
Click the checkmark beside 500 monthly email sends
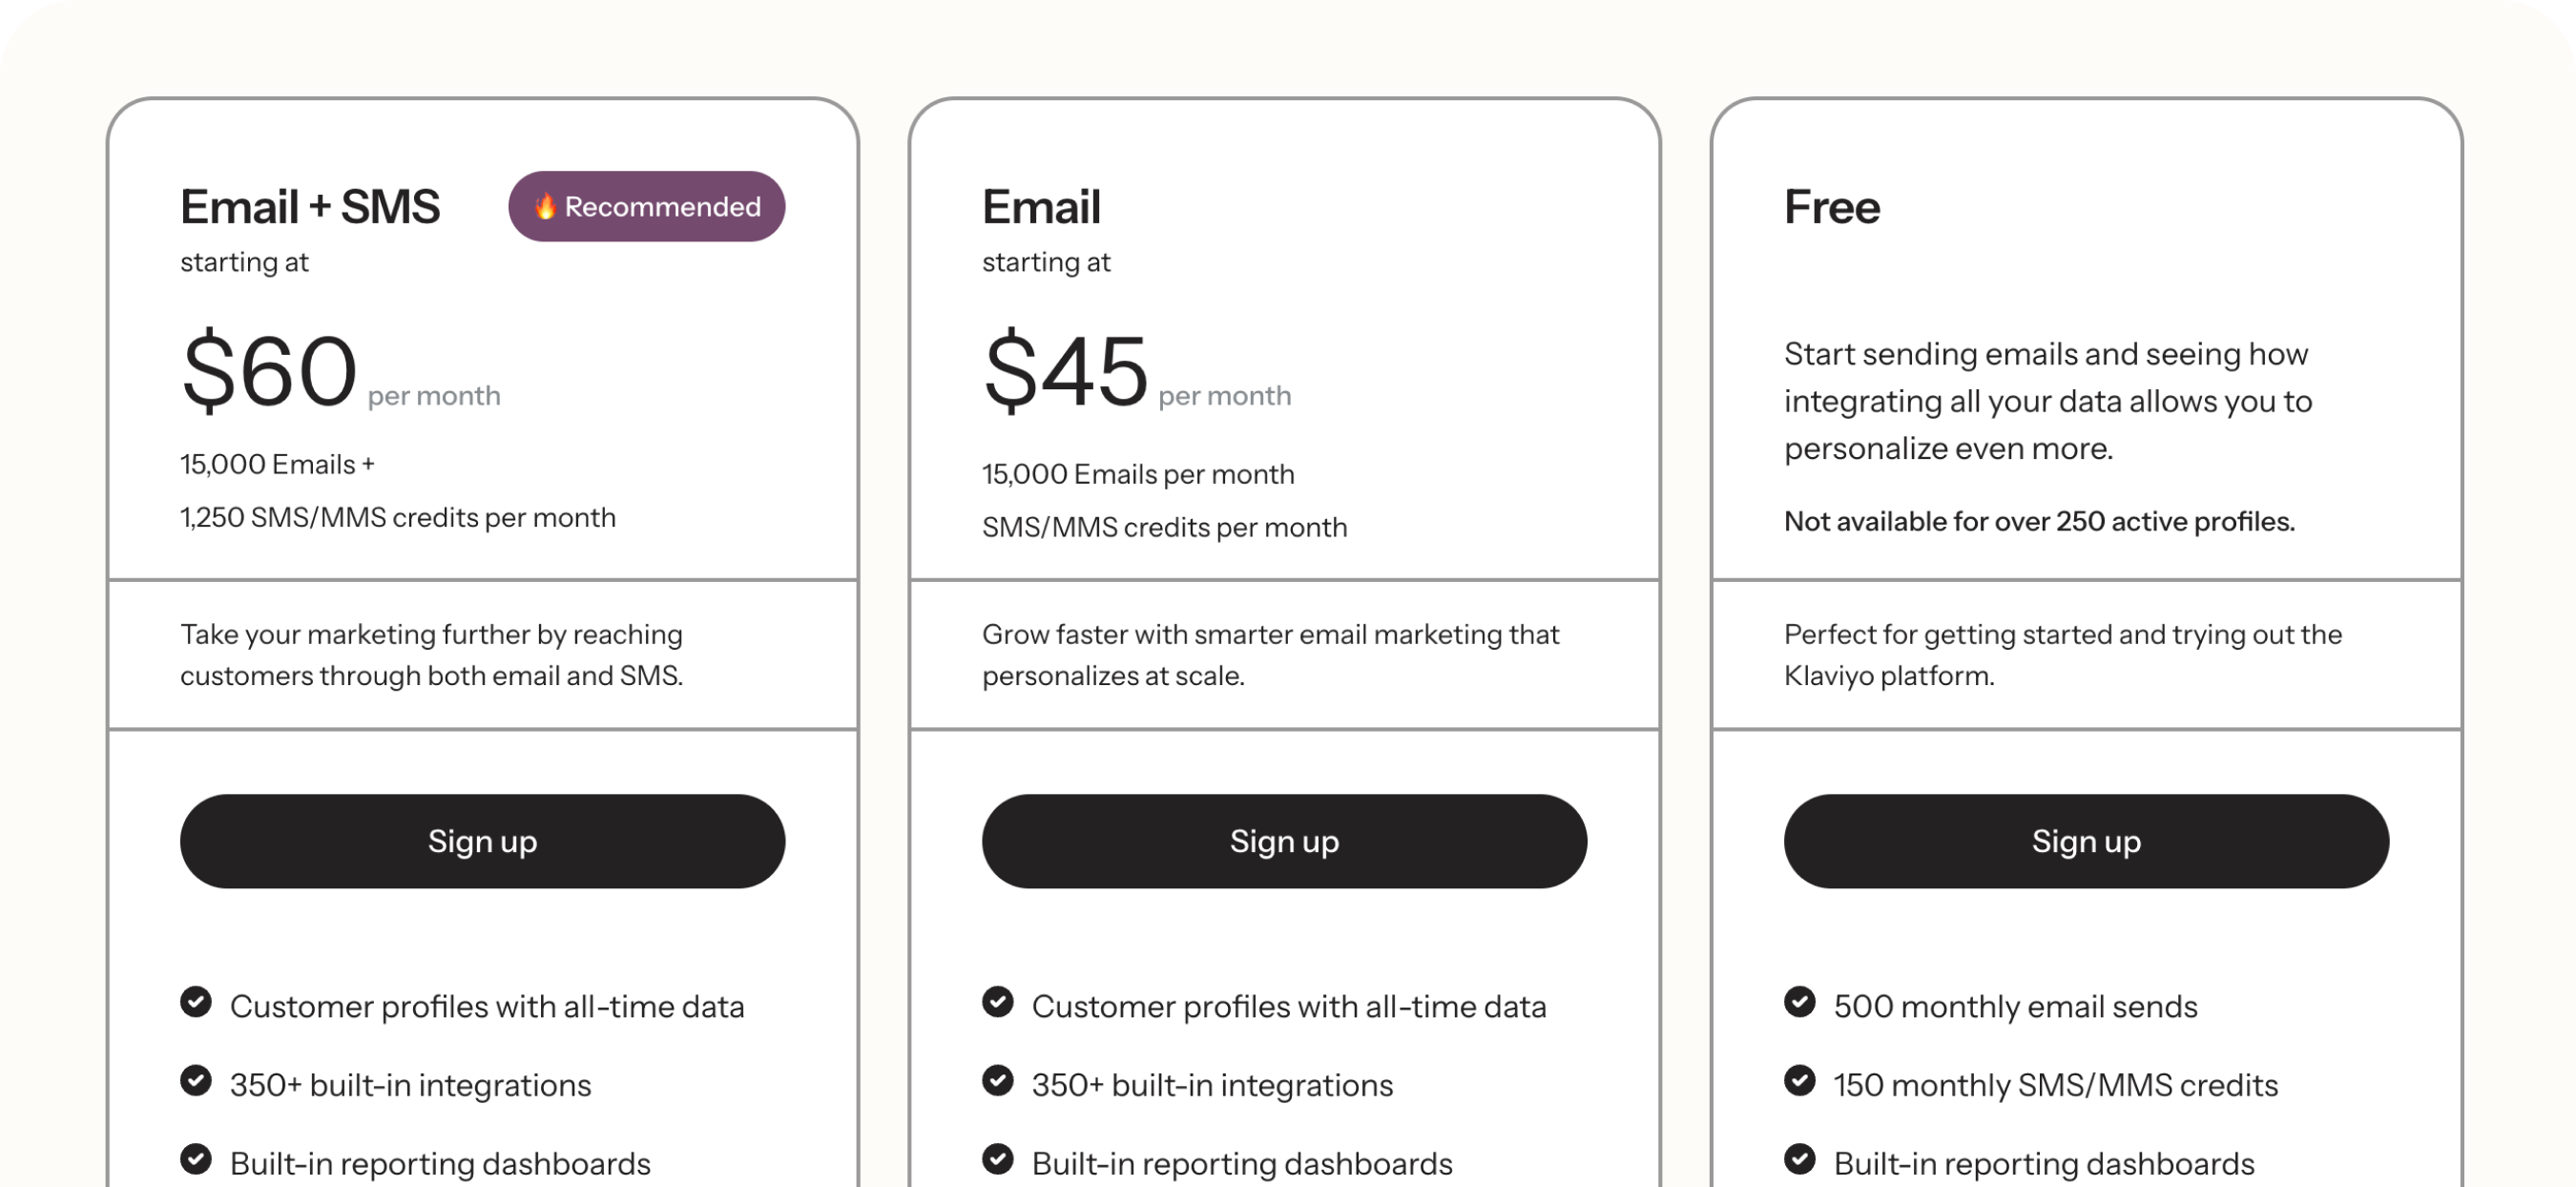[1800, 1003]
